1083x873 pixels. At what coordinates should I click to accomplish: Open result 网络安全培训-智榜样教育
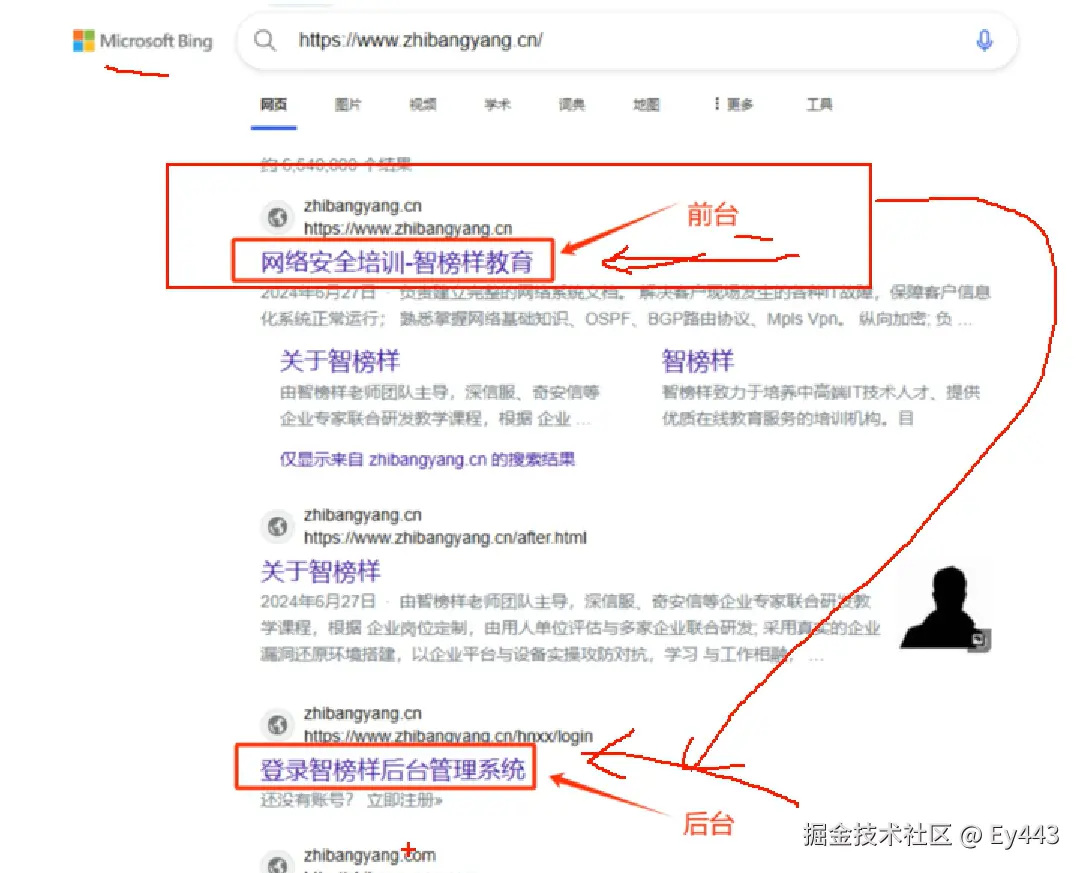[396, 262]
